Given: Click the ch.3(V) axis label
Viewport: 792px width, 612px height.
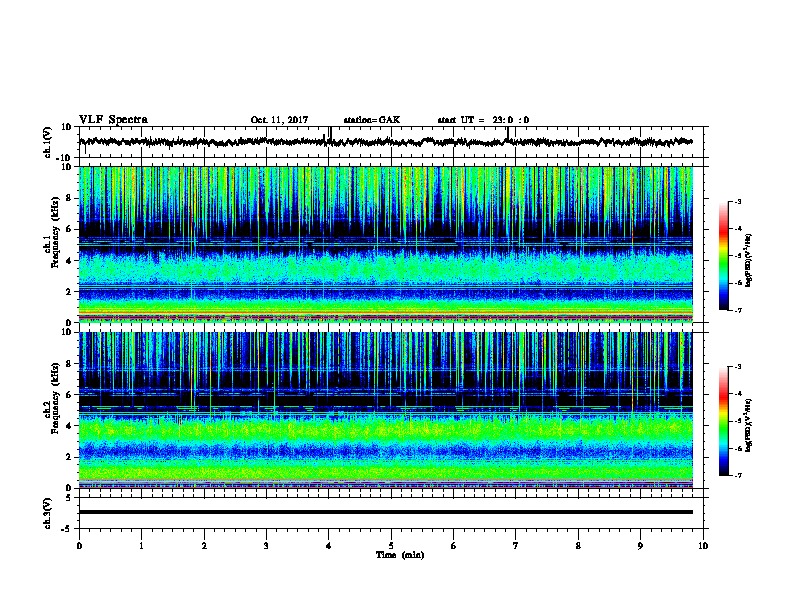Looking at the screenshot, I should 48,513.
